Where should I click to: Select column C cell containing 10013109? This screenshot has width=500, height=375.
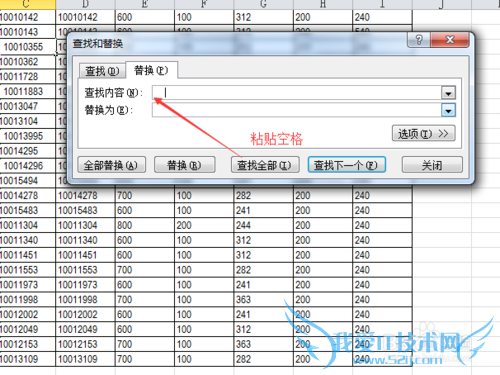[x=28, y=359]
